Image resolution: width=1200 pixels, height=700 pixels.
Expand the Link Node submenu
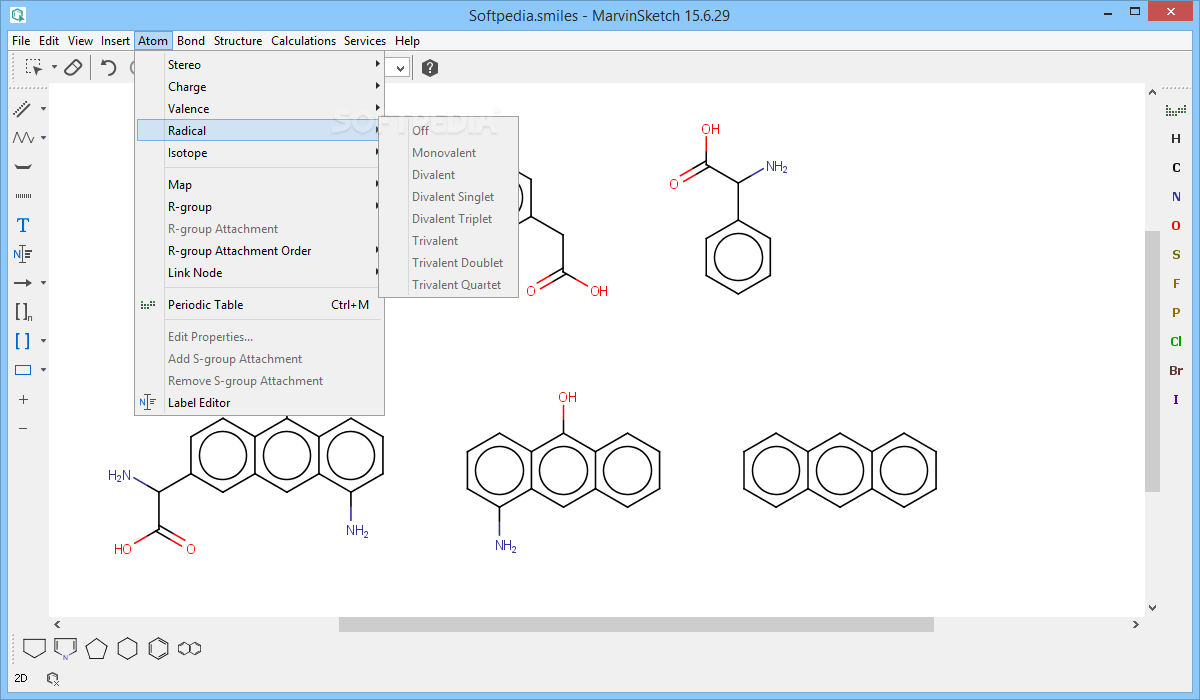tap(260, 273)
